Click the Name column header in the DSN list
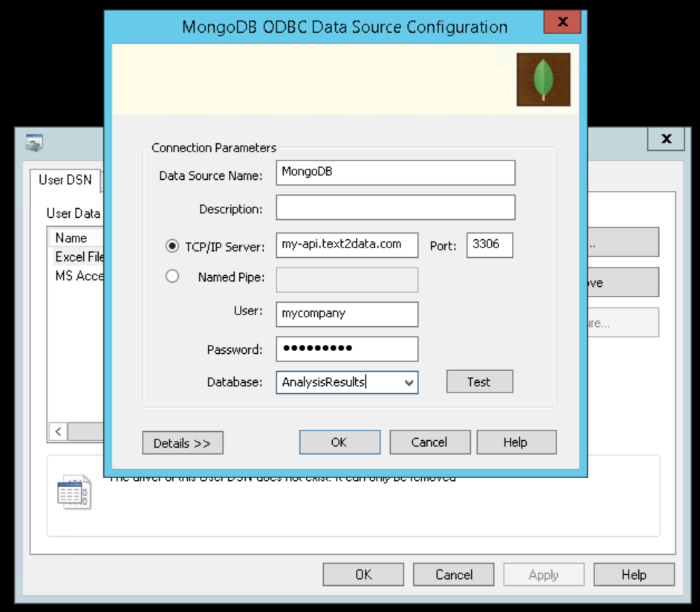This screenshot has height=612, width=700. [x=76, y=238]
